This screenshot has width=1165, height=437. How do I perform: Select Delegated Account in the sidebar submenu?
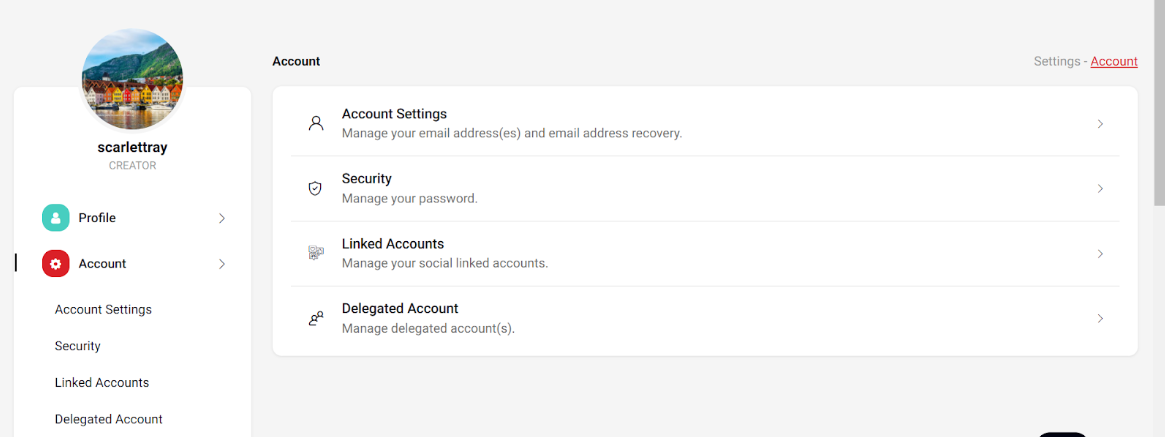(x=108, y=419)
